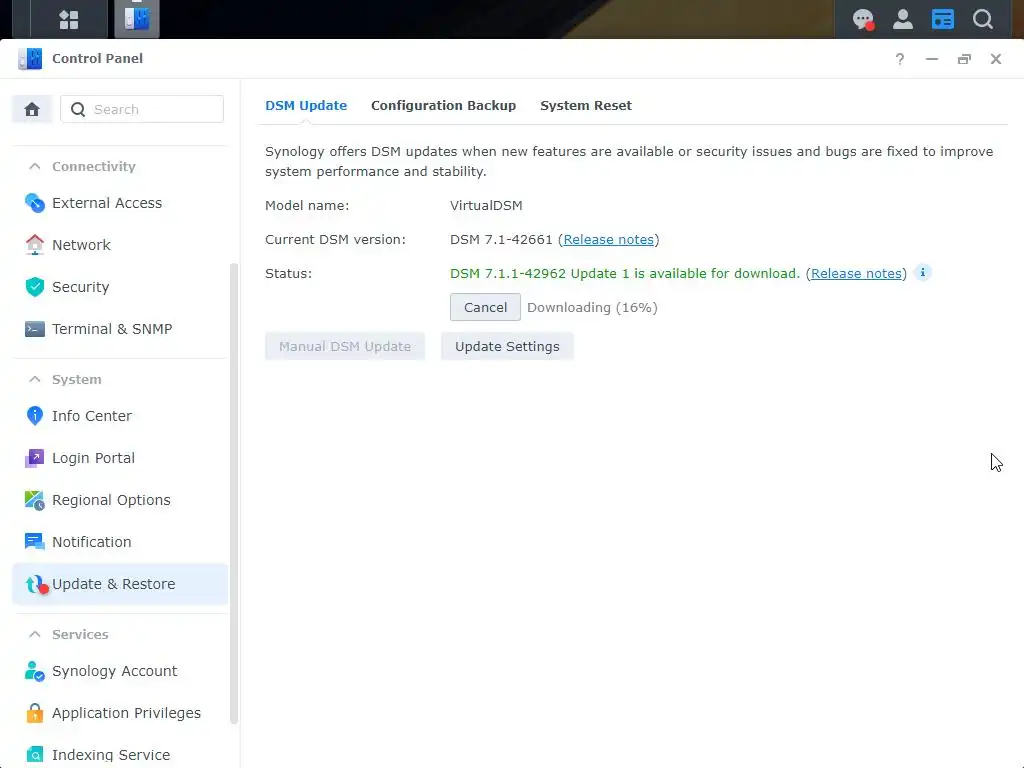Open Synology Account page
This screenshot has height=768, width=1024.
pyautogui.click(x=120, y=671)
